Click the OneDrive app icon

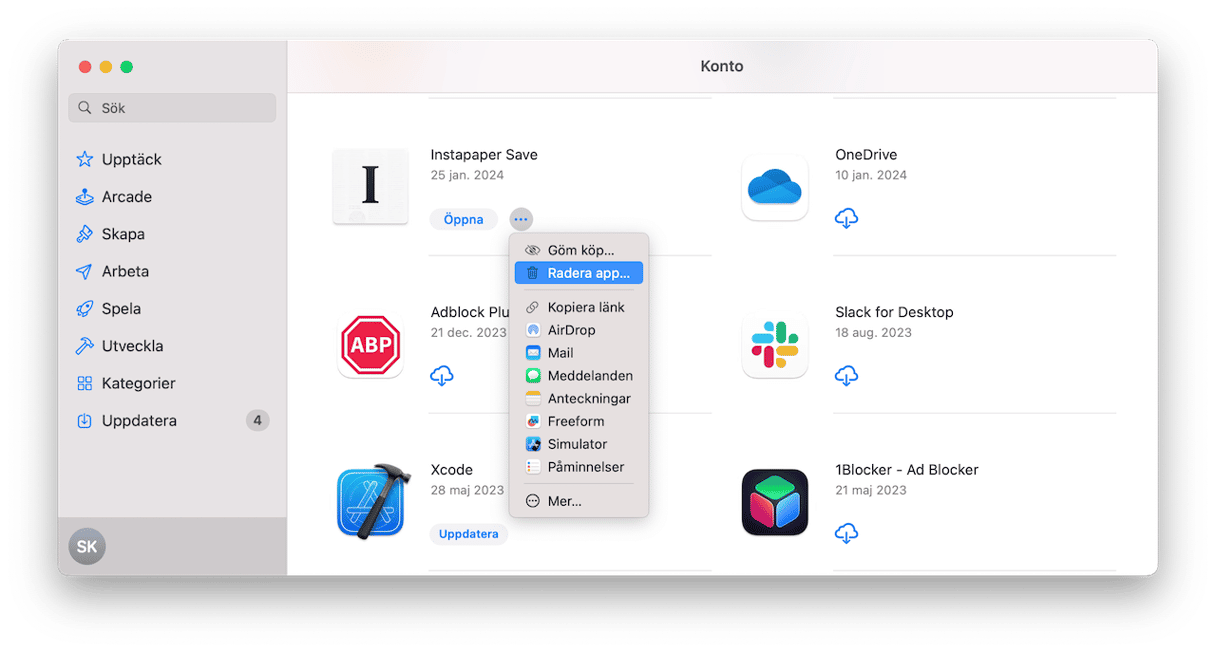pos(775,186)
